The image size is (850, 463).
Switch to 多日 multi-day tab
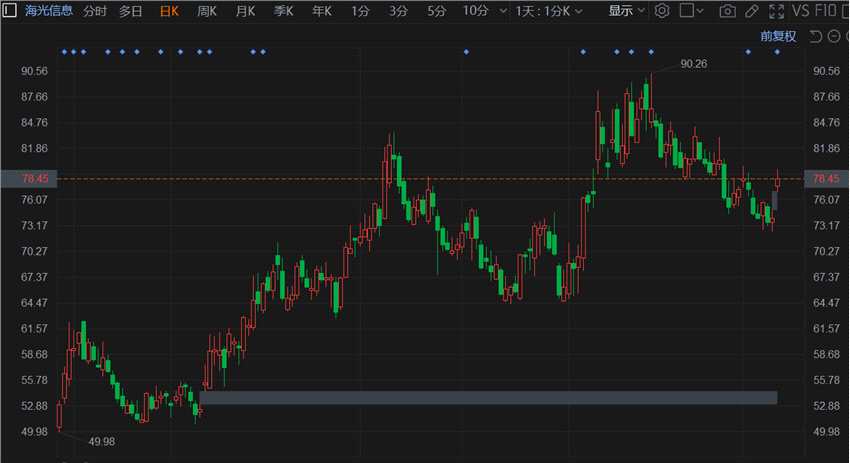click(131, 11)
